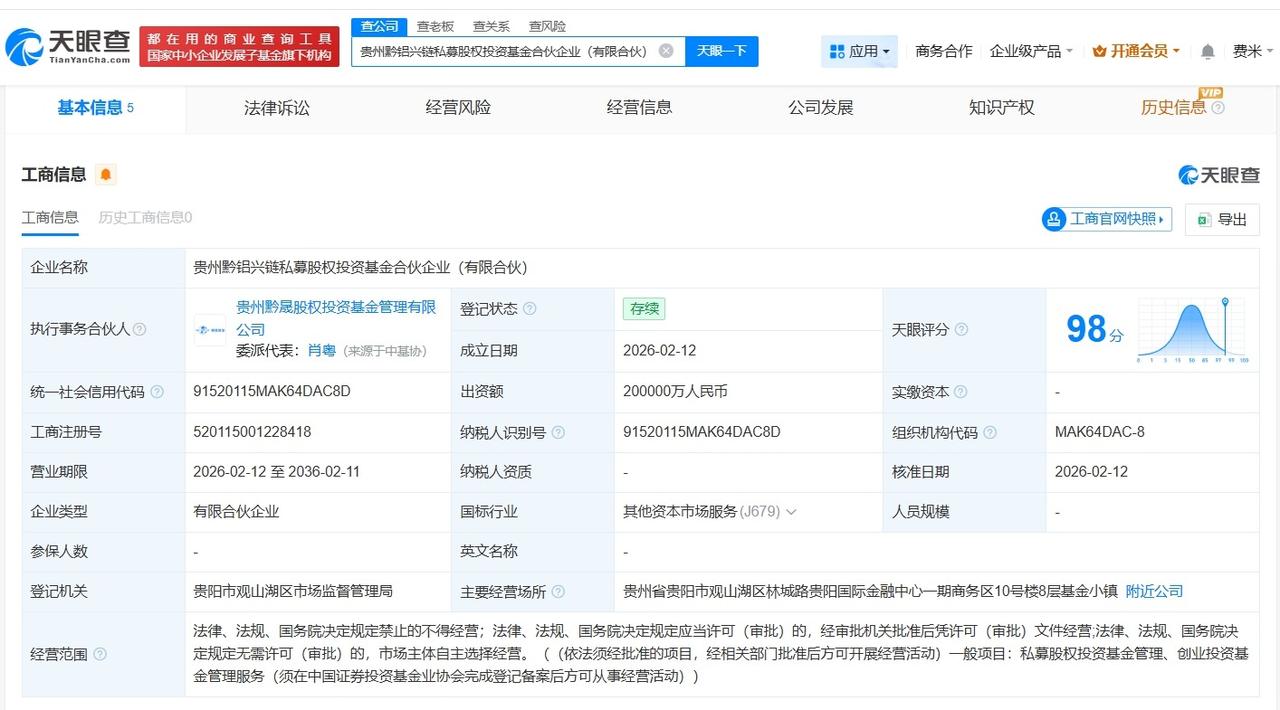Click the 天眼一下 search button
1280x710 pixels.
[721, 50]
